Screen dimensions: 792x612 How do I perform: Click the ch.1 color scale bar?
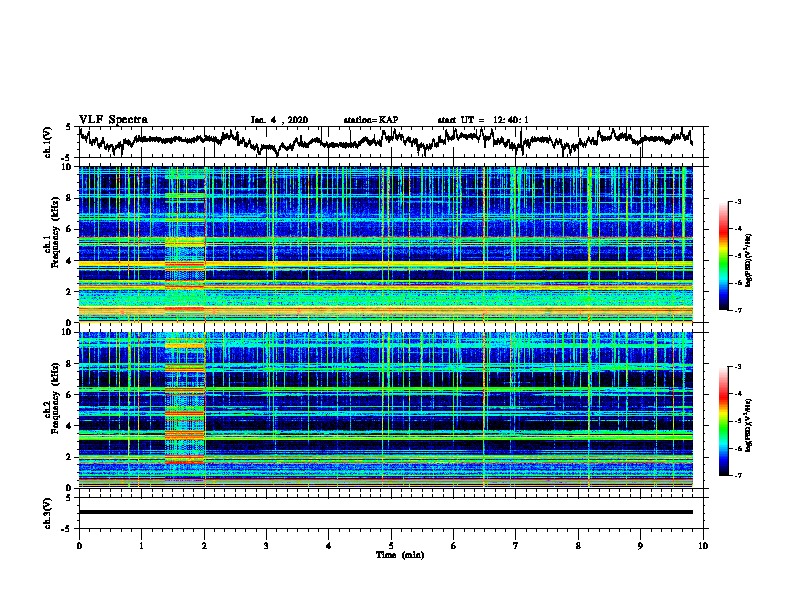723,256
